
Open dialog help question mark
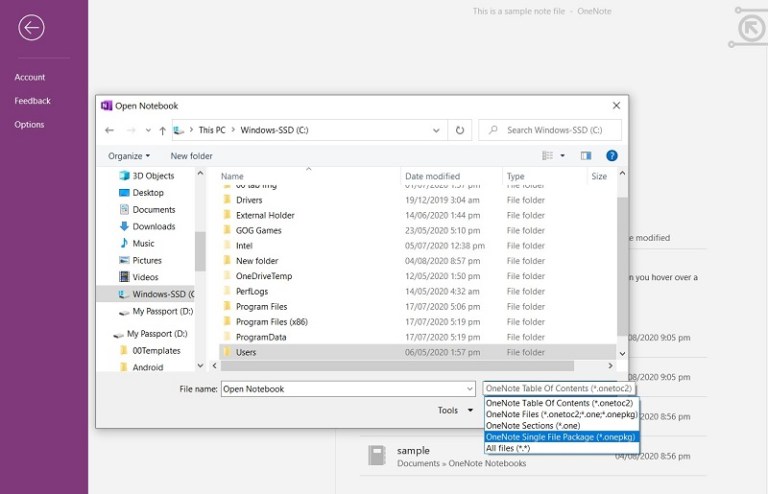612,156
